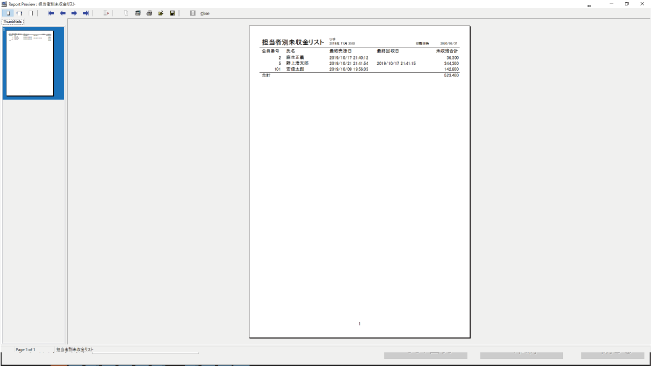651x366 pixels.
Task: Click the load report icon
Action: [161, 13]
